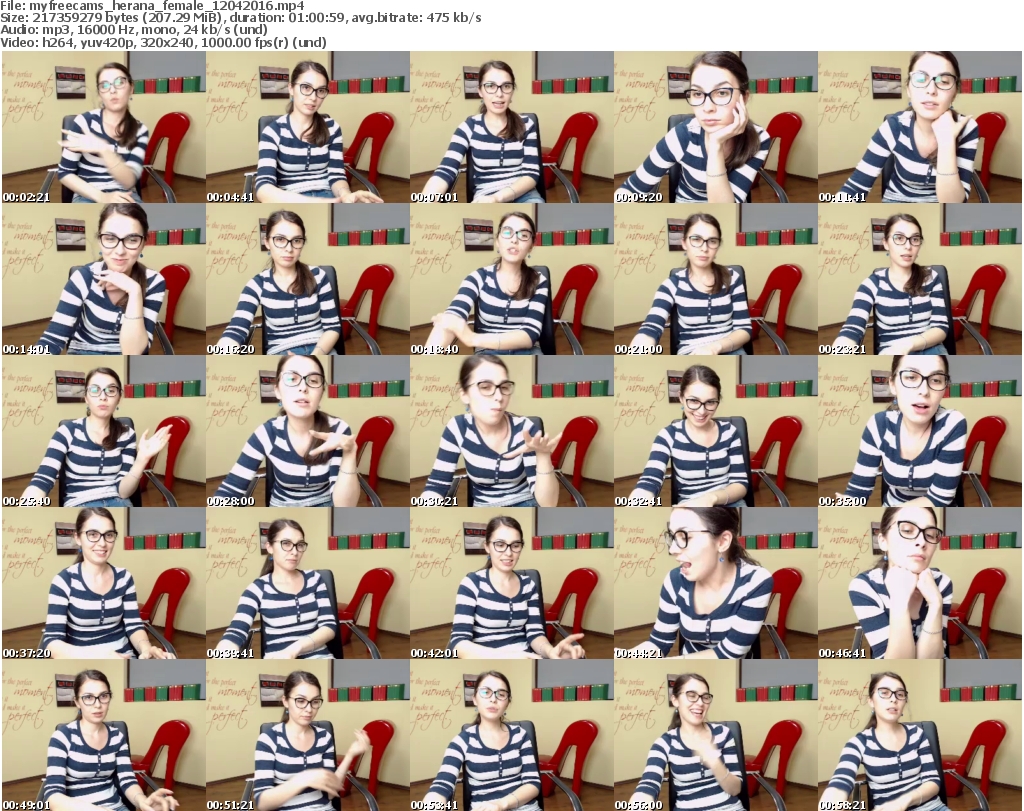Select the thumbnail stamped 00:16:20

tap(308, 279)
